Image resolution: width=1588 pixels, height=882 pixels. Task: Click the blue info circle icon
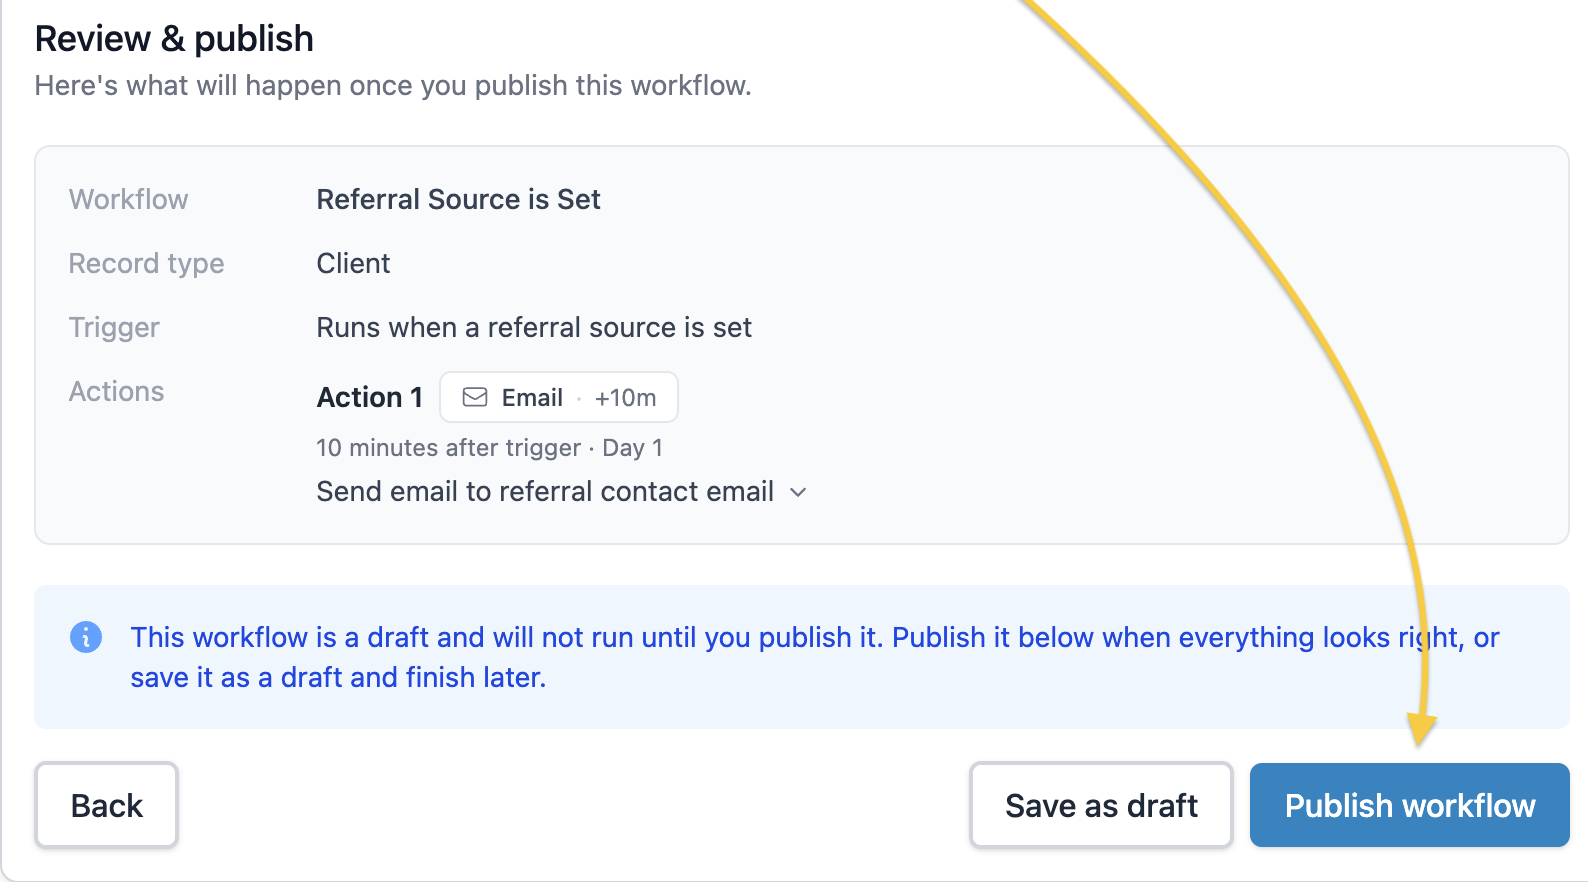pyautogui.click(x=86, y=637)
